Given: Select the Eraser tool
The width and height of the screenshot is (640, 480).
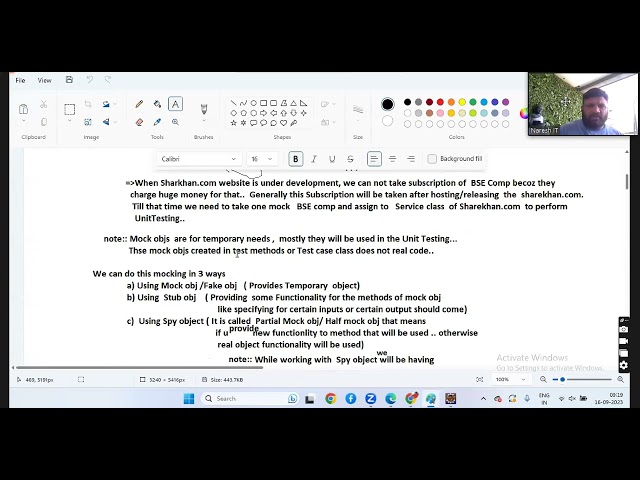Looking at the screenshot, I should pos(139,122).
